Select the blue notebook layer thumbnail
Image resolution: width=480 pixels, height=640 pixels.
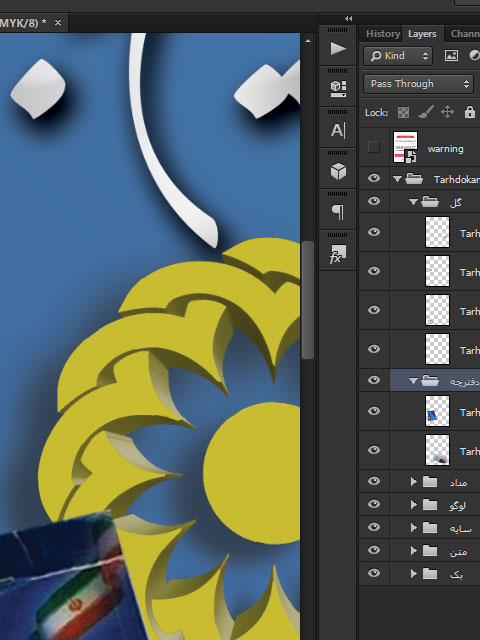click(x=437, y=411)
